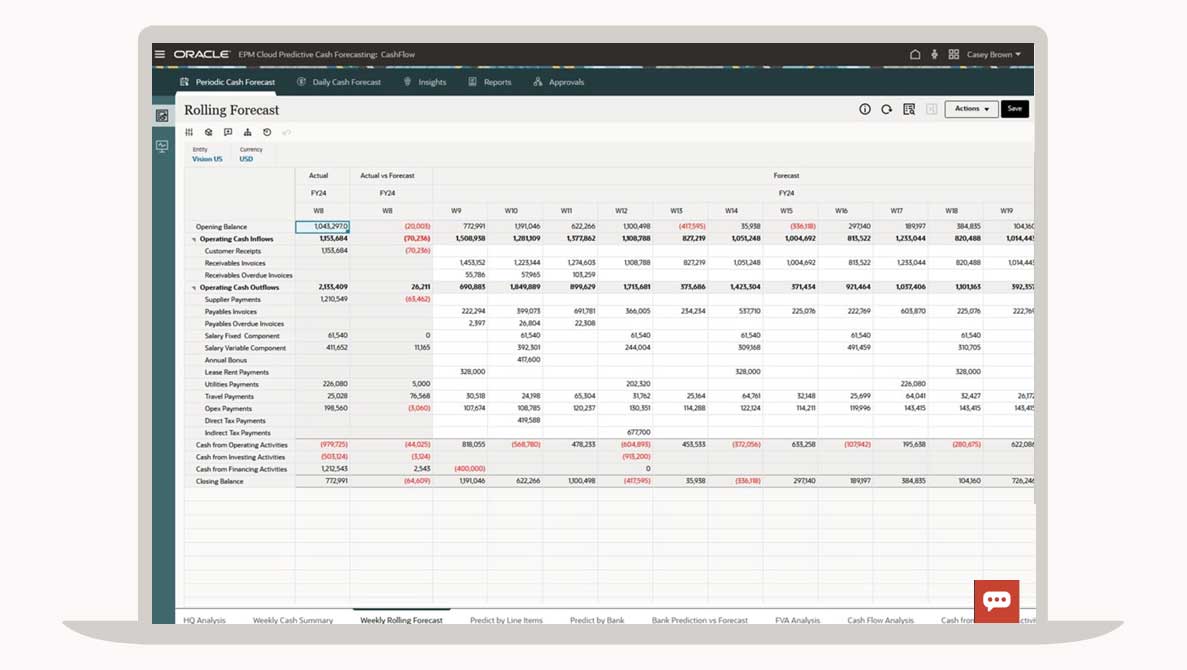Click the form information icon
The image size is (1187, 670).
pyautogui.click(x=865, y=109)
